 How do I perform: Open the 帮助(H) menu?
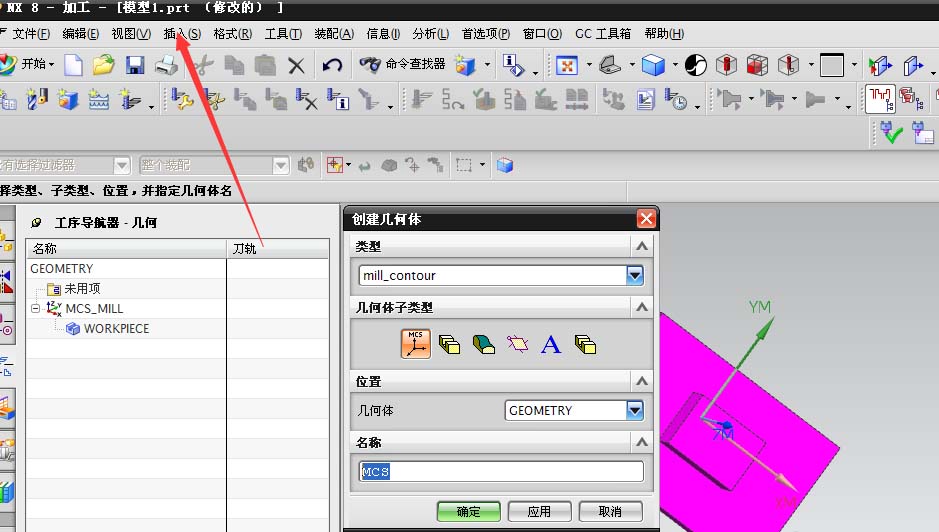tap(664, 34)
